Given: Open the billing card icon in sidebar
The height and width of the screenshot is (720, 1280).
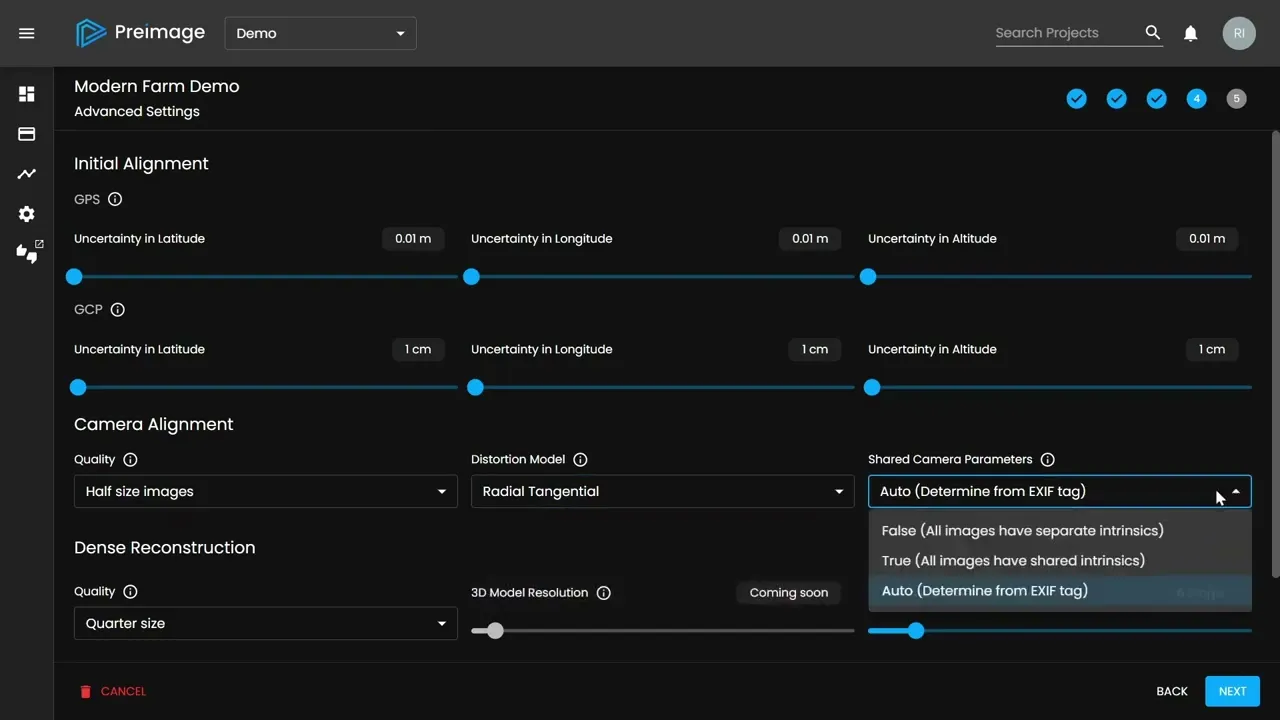Looking at the screenshot, I should (27, 134).
